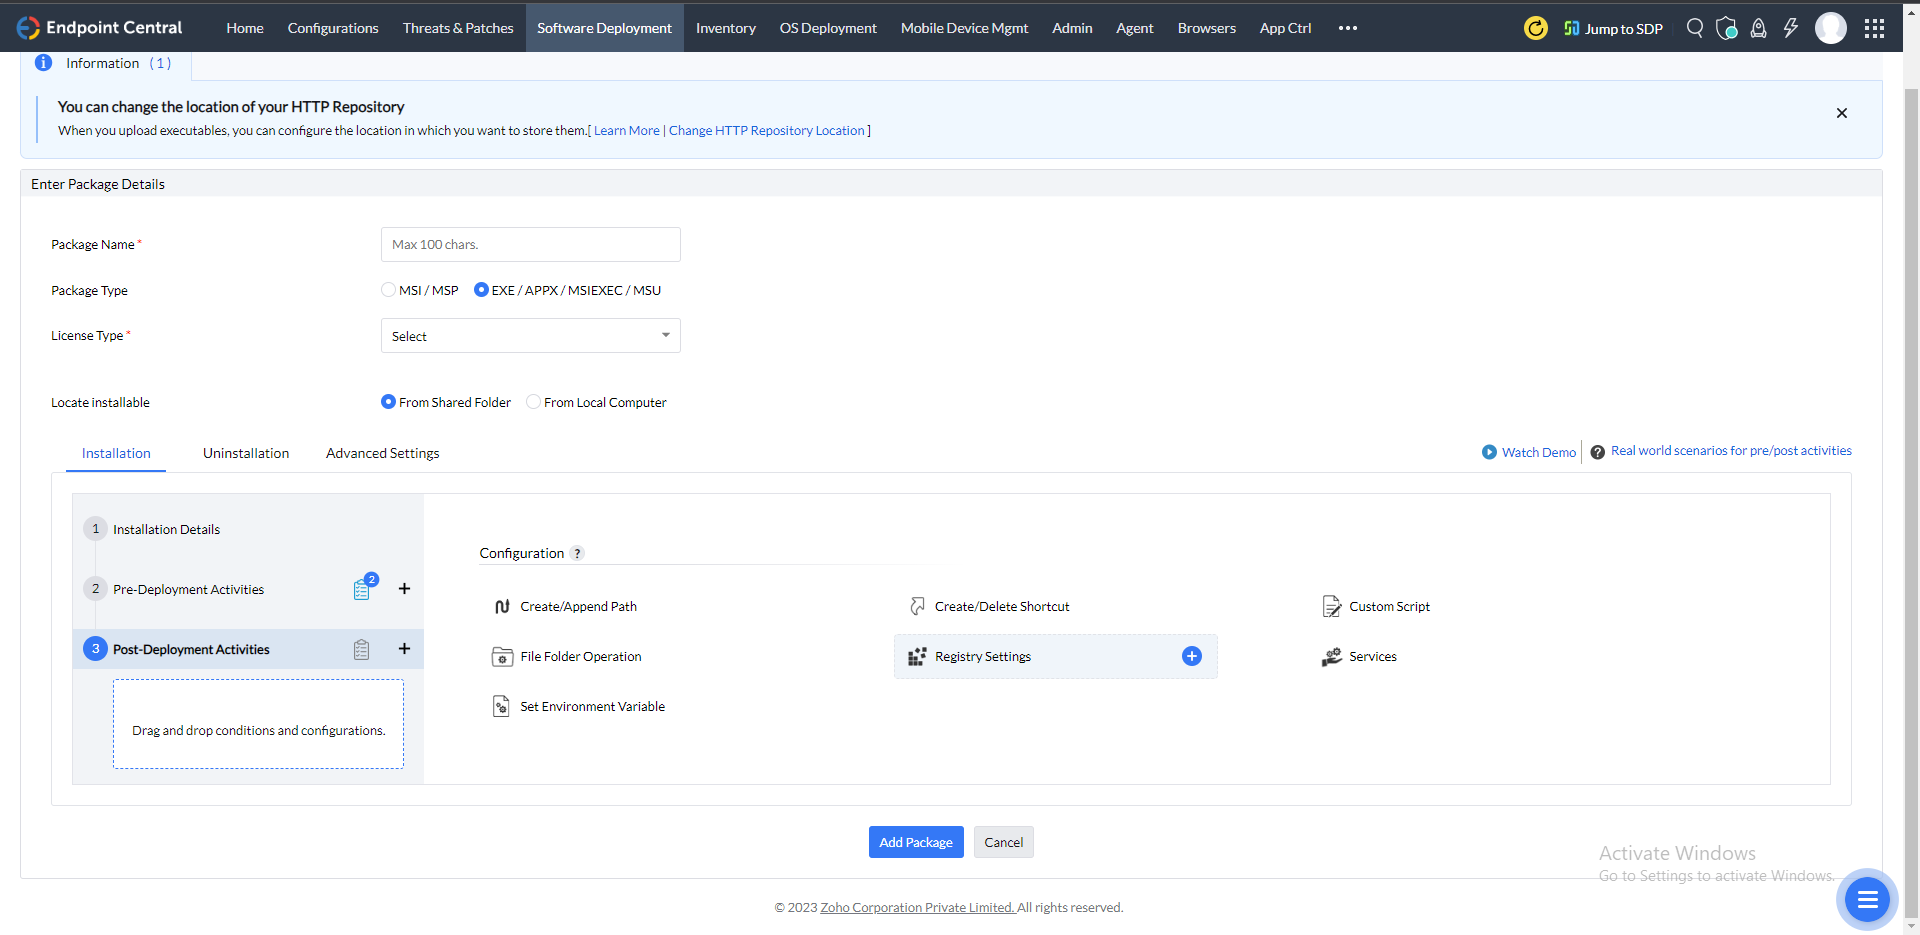Choose From Local Computer for locating installable
The height and width of the screenshot is (935, 1920).
(x=535, y=402)
